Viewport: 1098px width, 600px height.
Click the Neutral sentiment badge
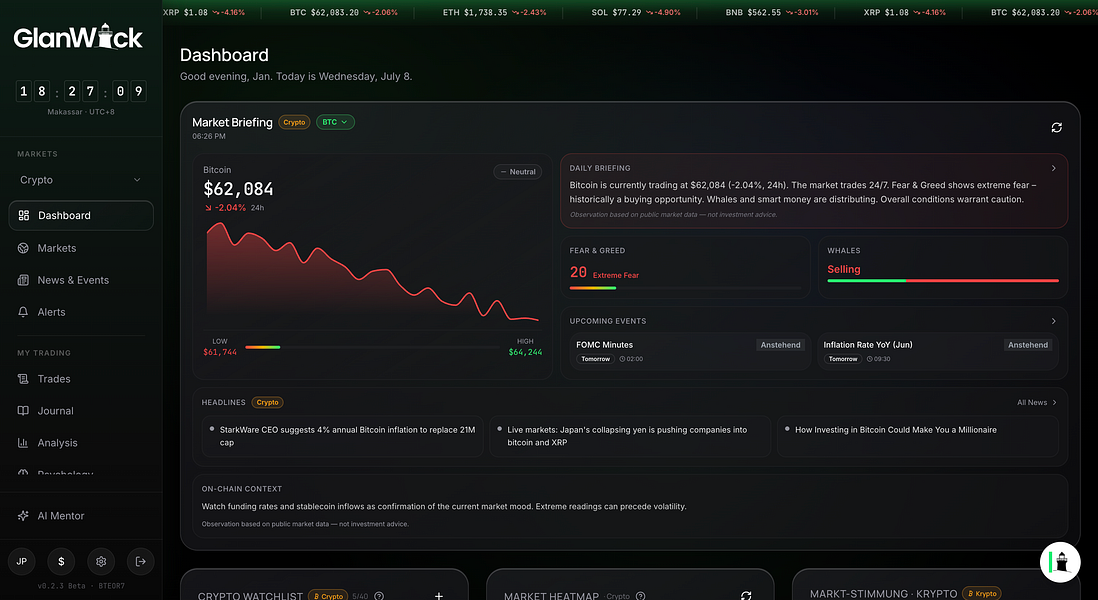coord(517,172)
